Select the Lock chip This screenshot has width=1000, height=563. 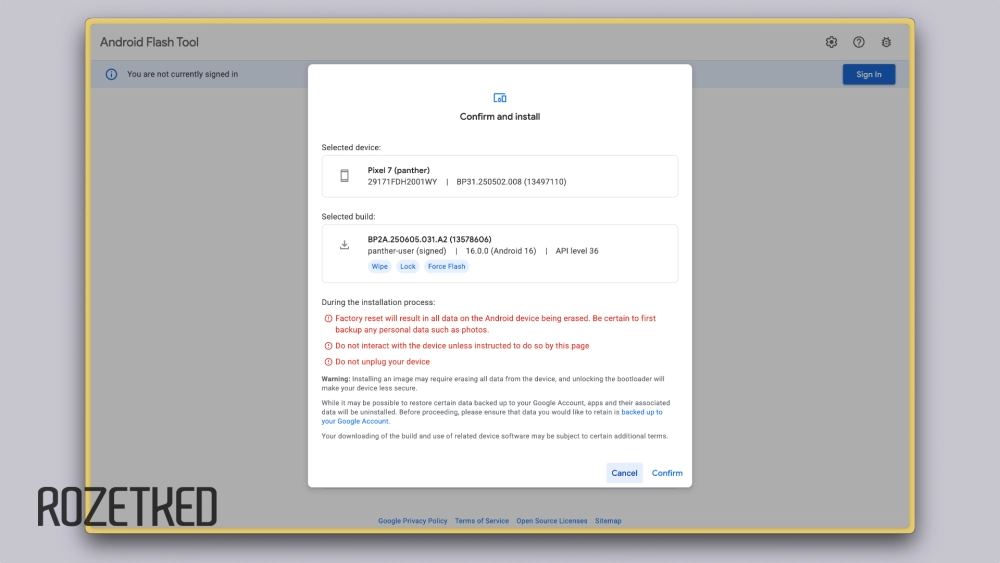click(408, 267)
